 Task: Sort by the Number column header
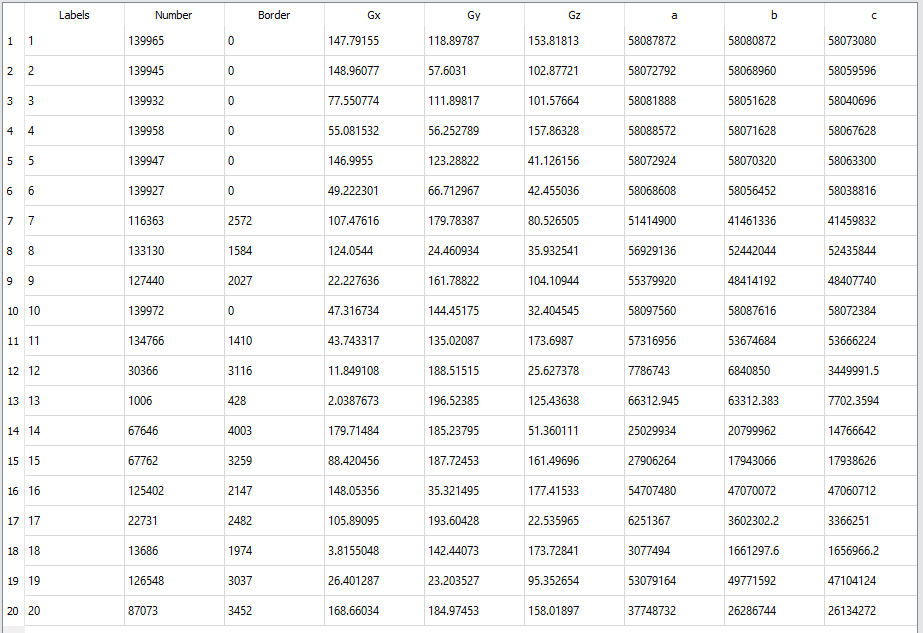click(174, 16)
